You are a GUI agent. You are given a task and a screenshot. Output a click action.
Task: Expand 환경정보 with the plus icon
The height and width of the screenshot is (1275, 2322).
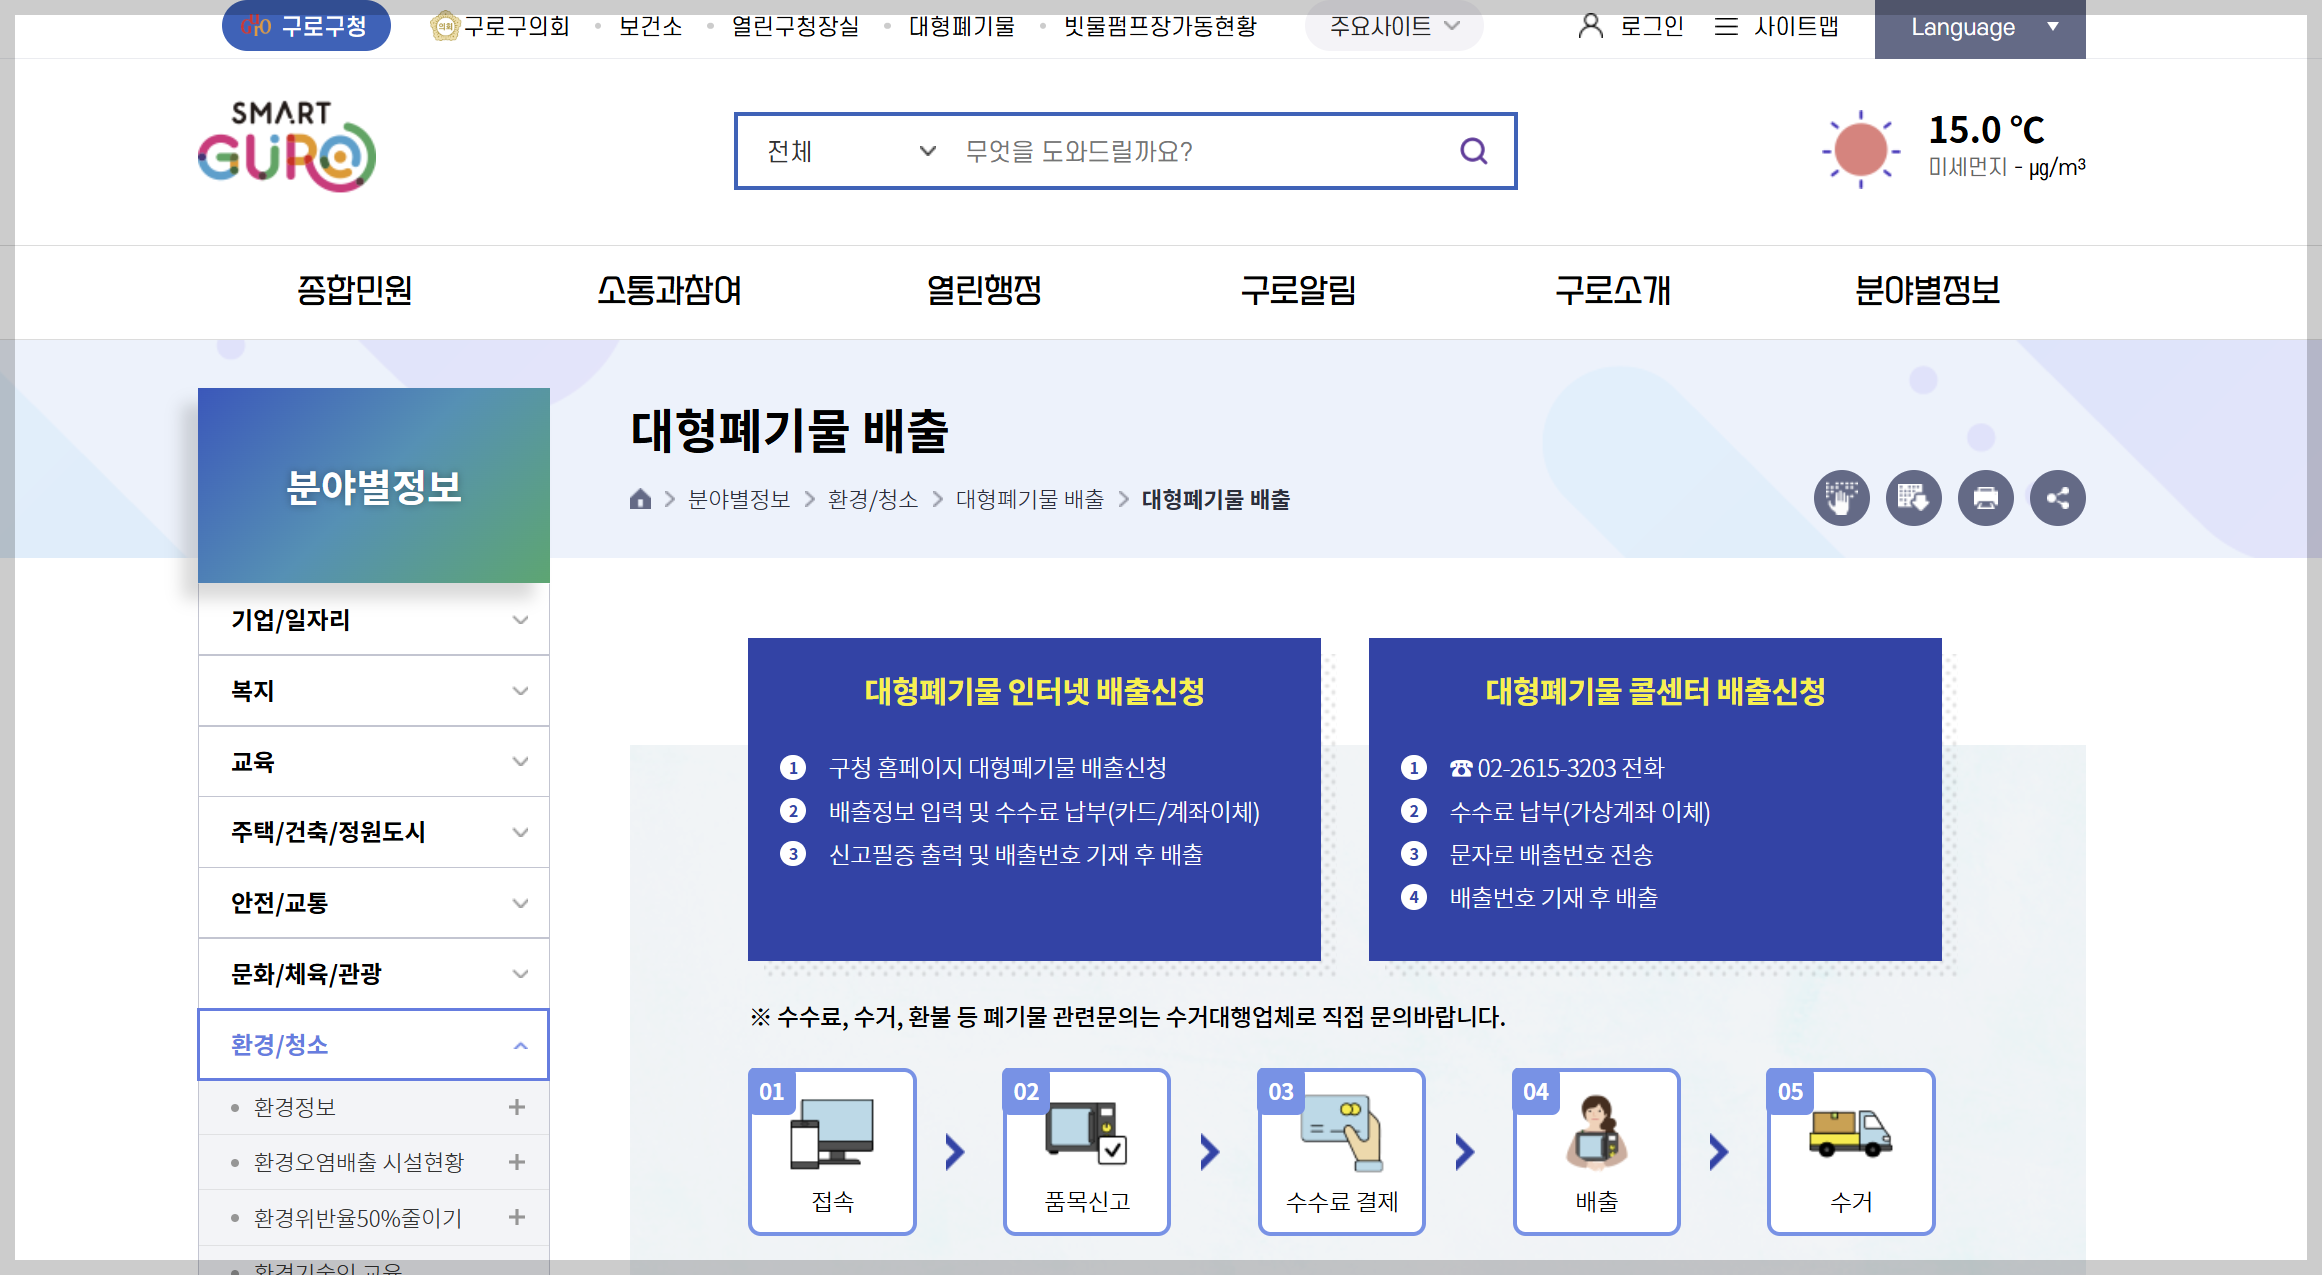click(x=517, y=1107)
